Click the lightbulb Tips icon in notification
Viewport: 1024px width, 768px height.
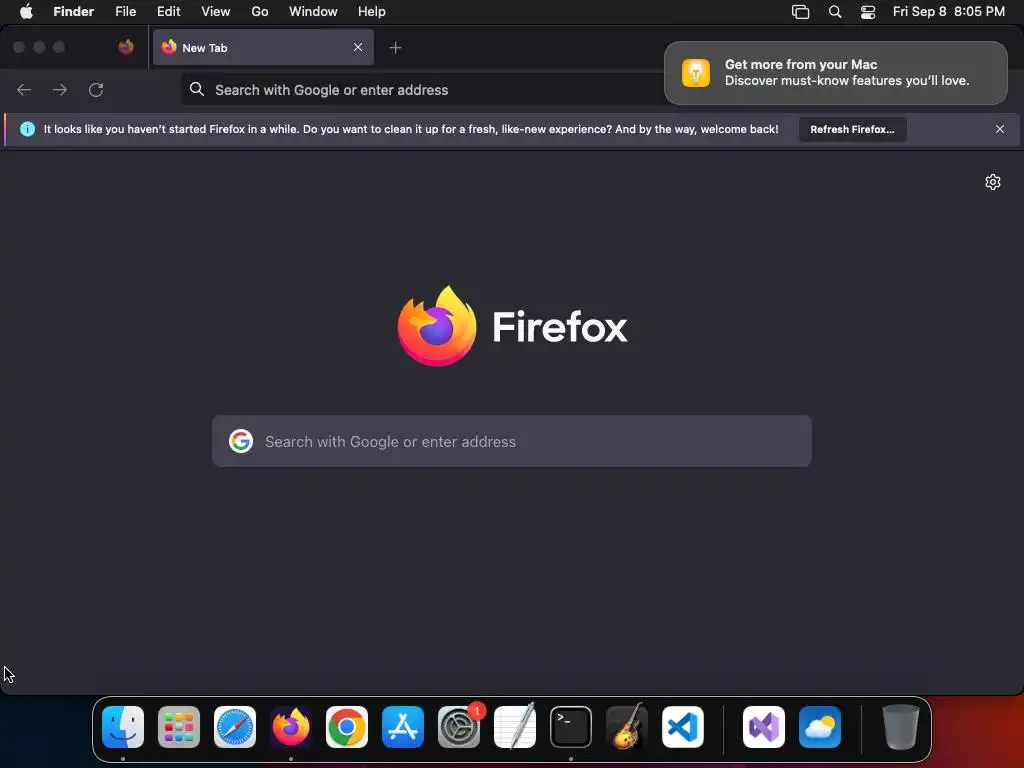[696, 72]
